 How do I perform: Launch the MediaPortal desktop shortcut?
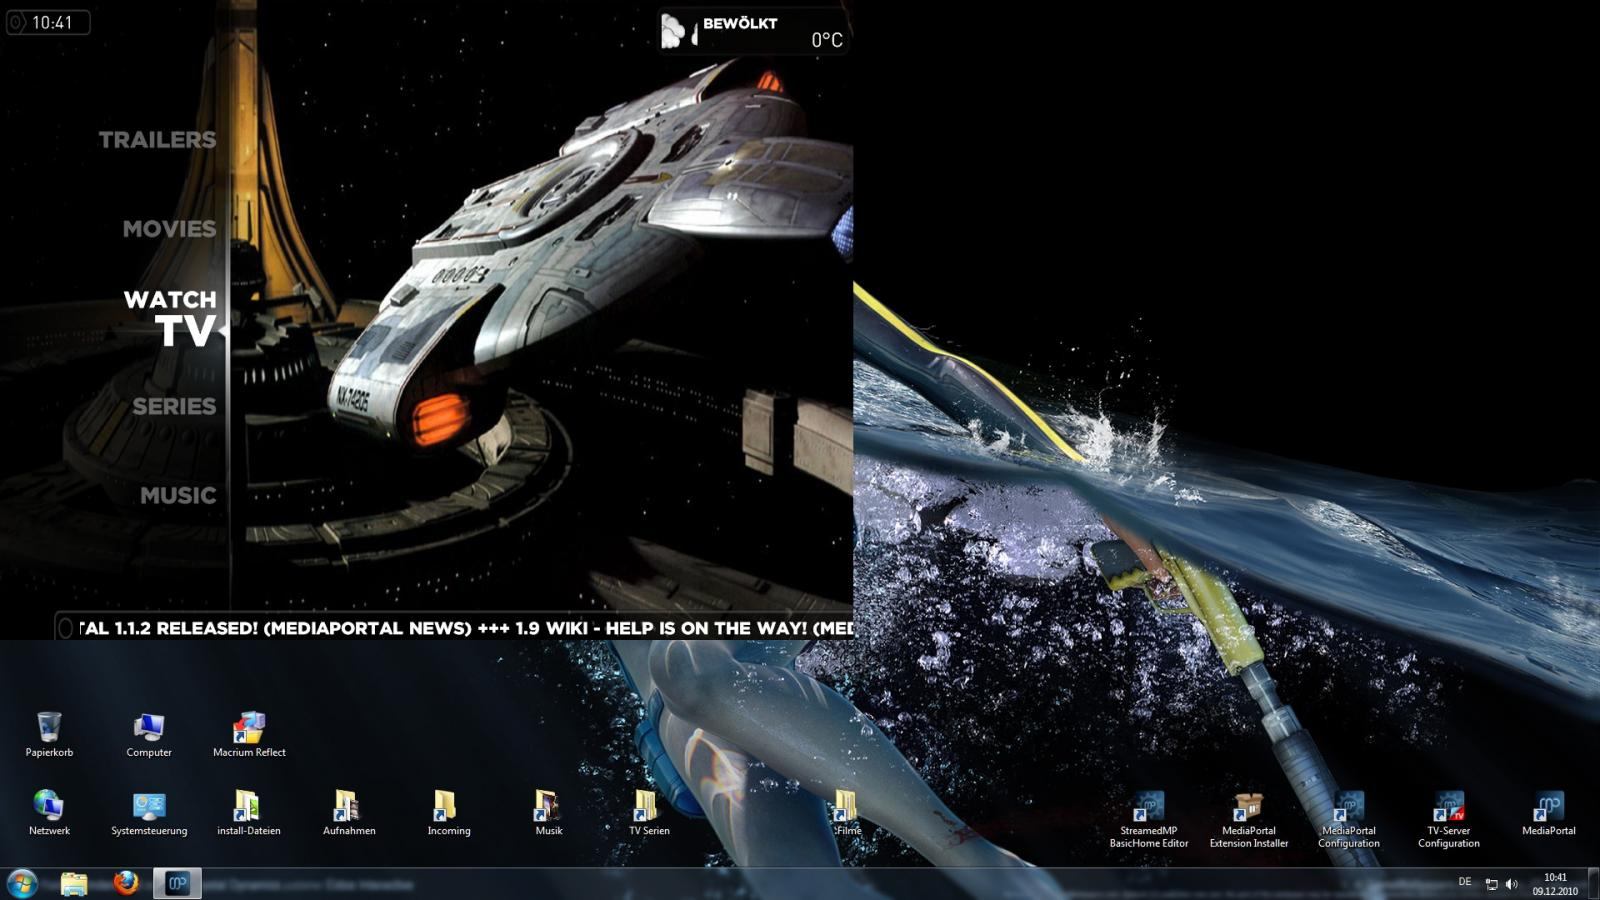[1549, 812]
